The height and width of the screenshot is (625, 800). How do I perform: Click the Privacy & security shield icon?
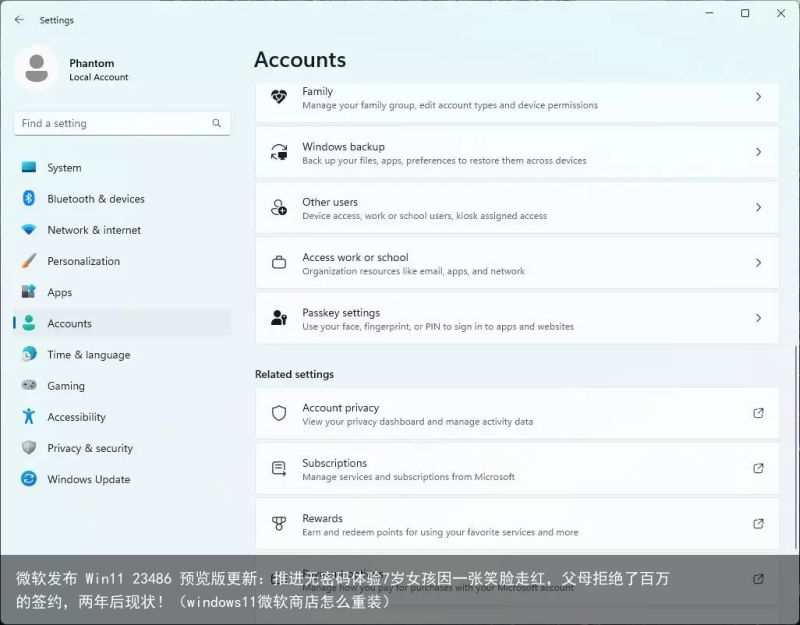pyautogui.click(x=29, y=447)
